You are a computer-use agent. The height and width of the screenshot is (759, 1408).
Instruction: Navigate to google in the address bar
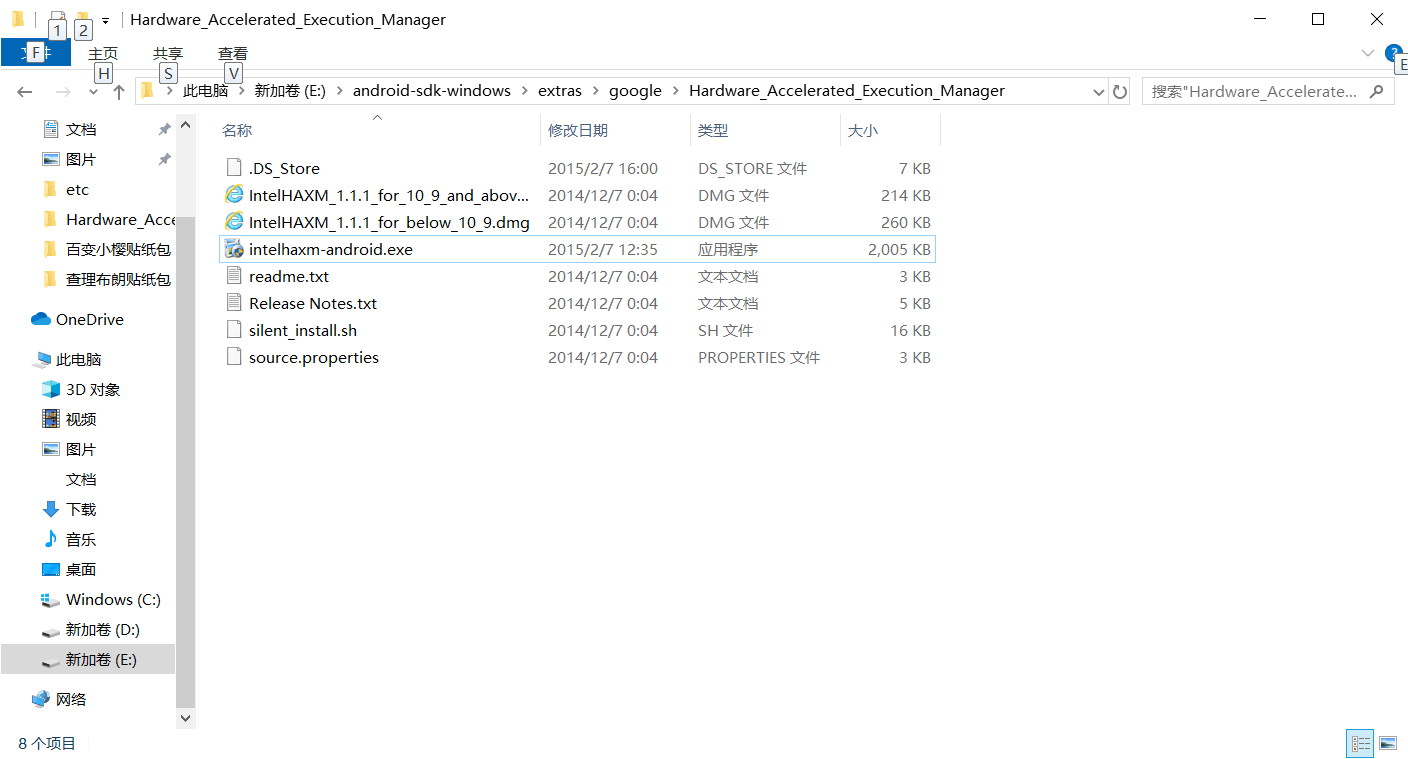635,91
